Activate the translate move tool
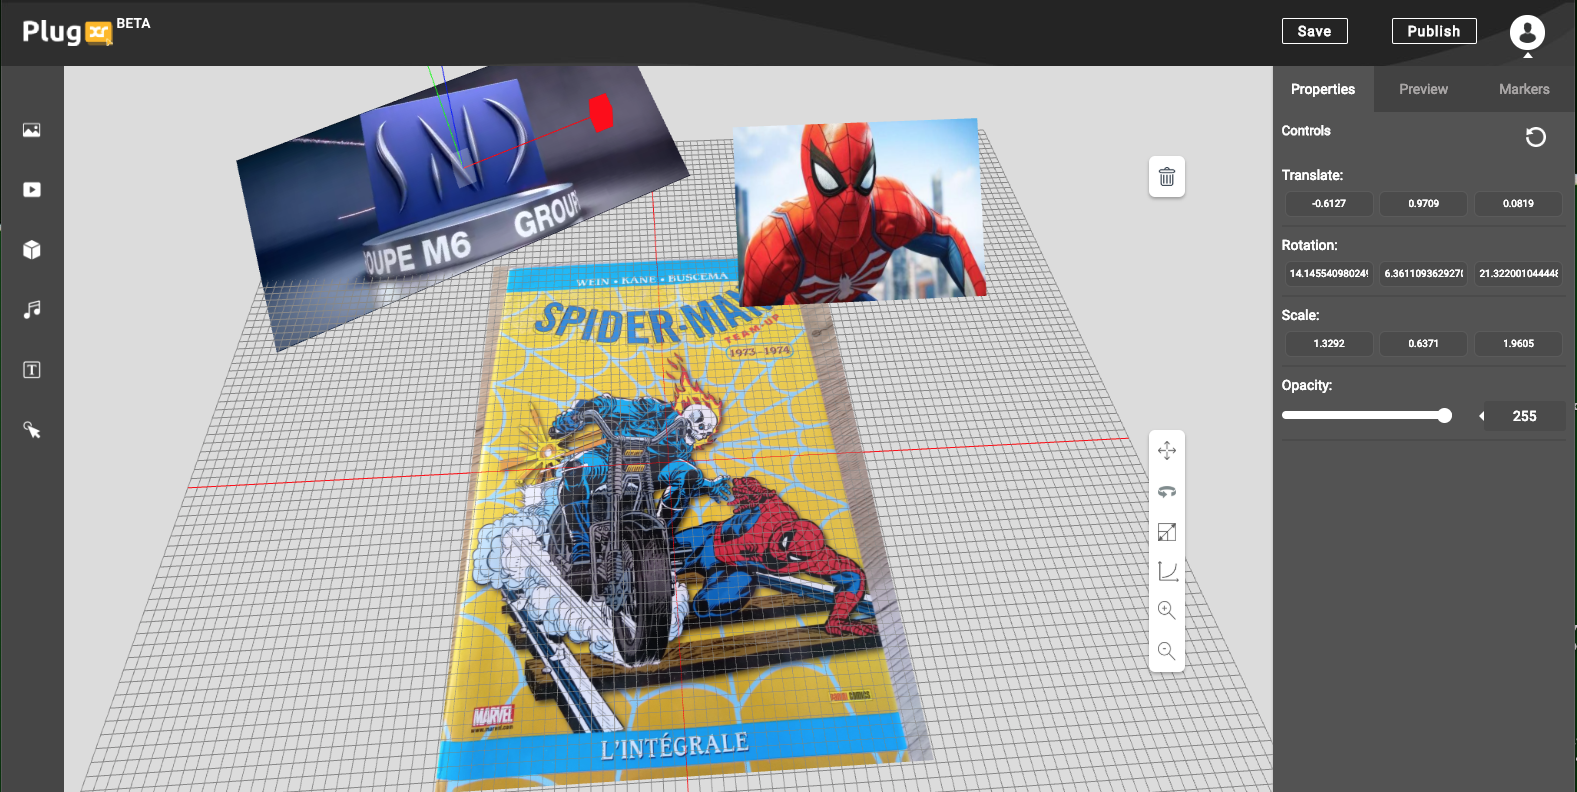 click(1167, 451)
